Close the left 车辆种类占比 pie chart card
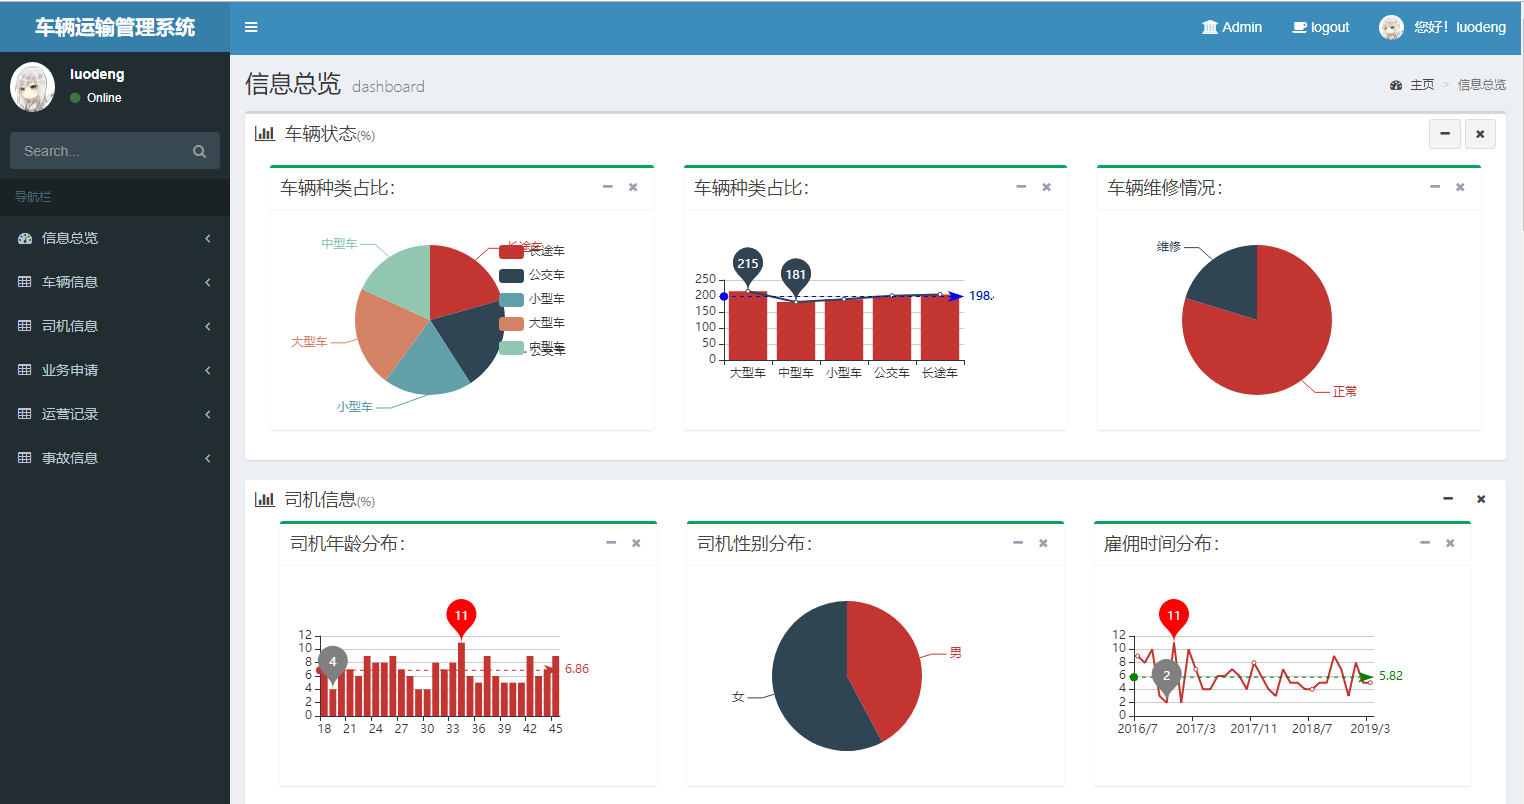The height and width of the screenshot is (804, 1524). (633, 187)
